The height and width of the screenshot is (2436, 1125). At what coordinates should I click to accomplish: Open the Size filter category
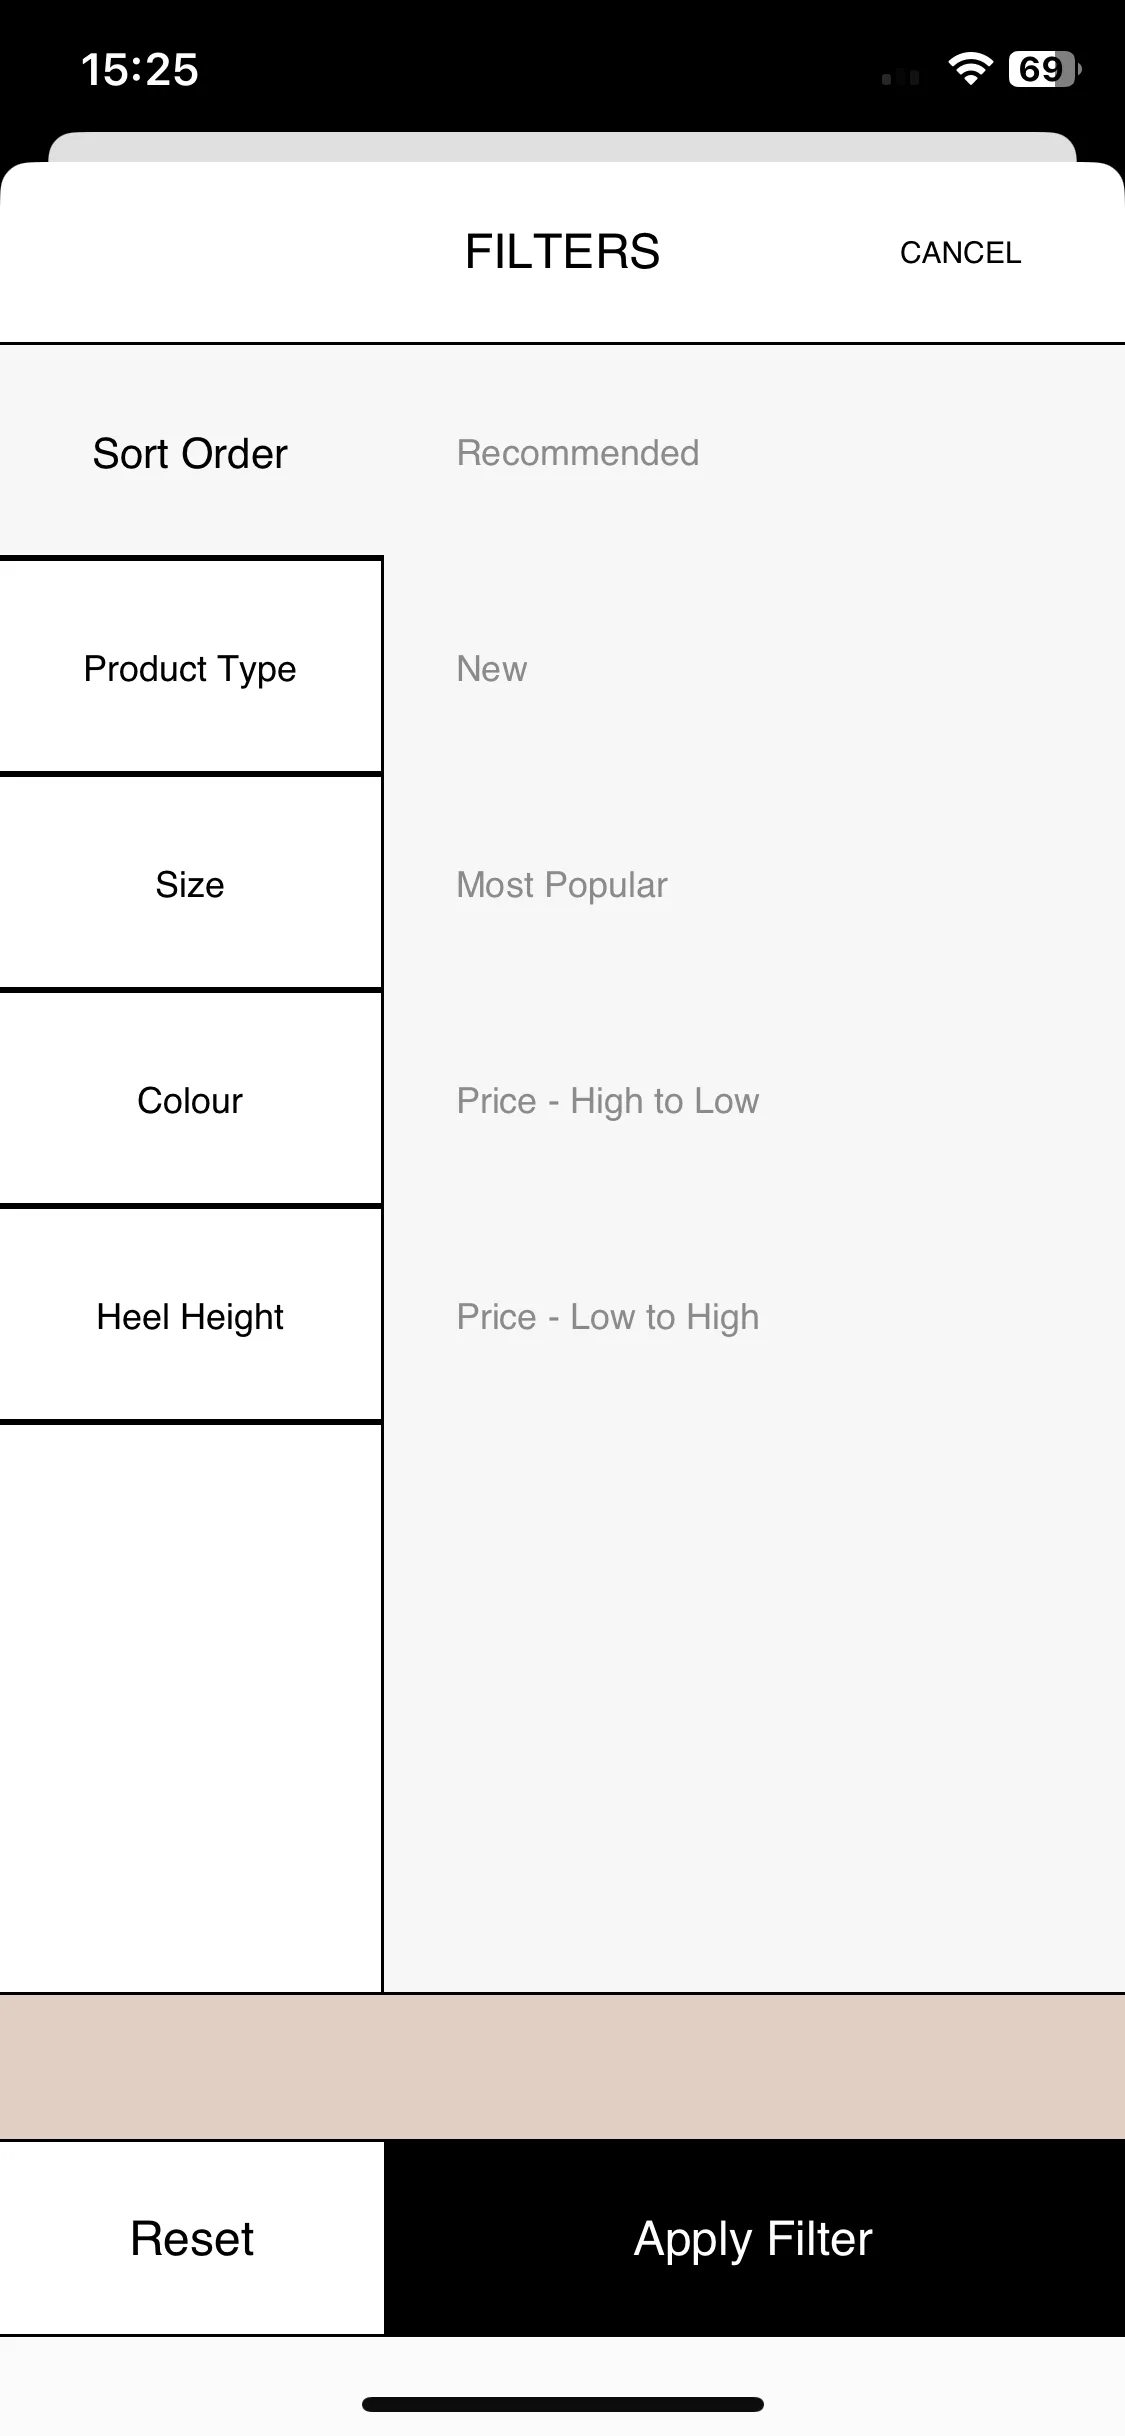tap(190, 884)
